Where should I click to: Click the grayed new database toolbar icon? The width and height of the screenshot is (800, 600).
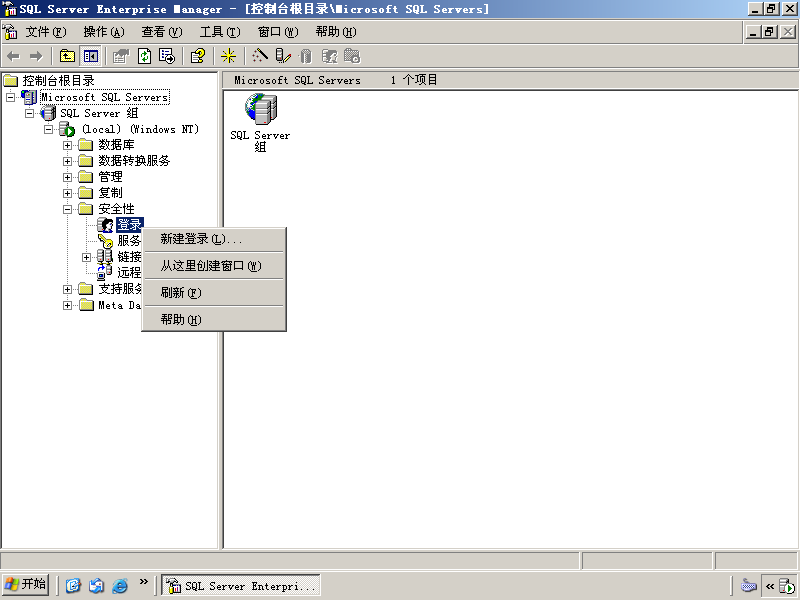click(306, 56)
